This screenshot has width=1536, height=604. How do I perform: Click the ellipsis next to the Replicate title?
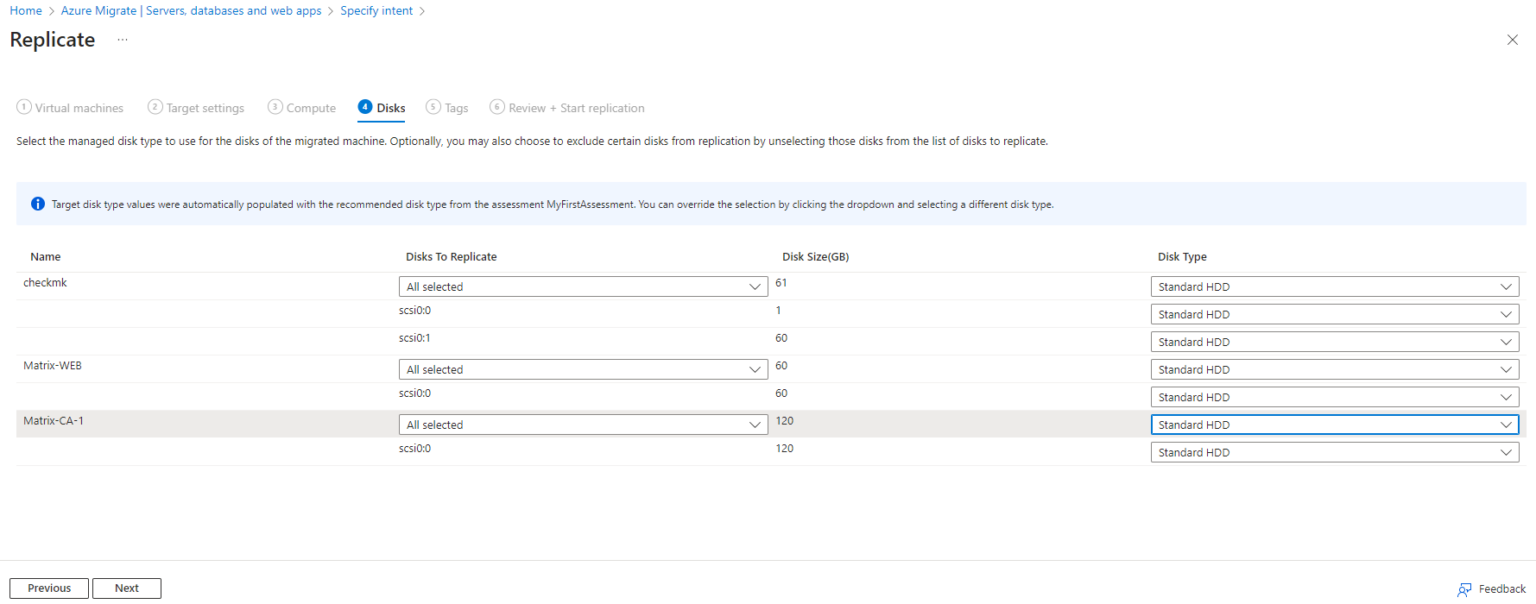point(122,41)
